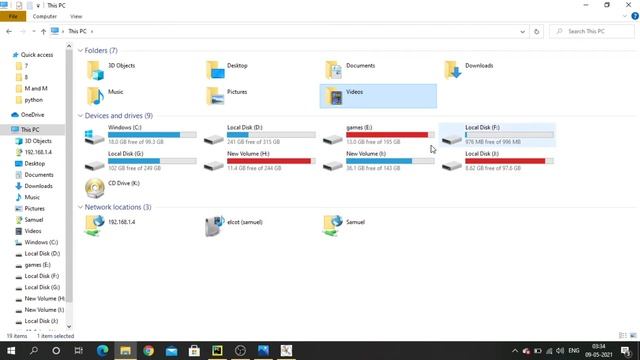This screenshot has height=360, width=640.
Task: Click the volume icon in system tray
Action: pyautogui.click(x=560, y=351)
